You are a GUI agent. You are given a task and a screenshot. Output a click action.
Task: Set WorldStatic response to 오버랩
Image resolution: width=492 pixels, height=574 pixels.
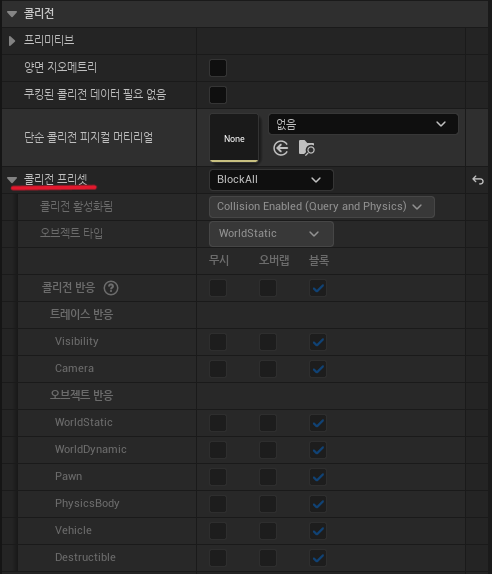point(268,423)
